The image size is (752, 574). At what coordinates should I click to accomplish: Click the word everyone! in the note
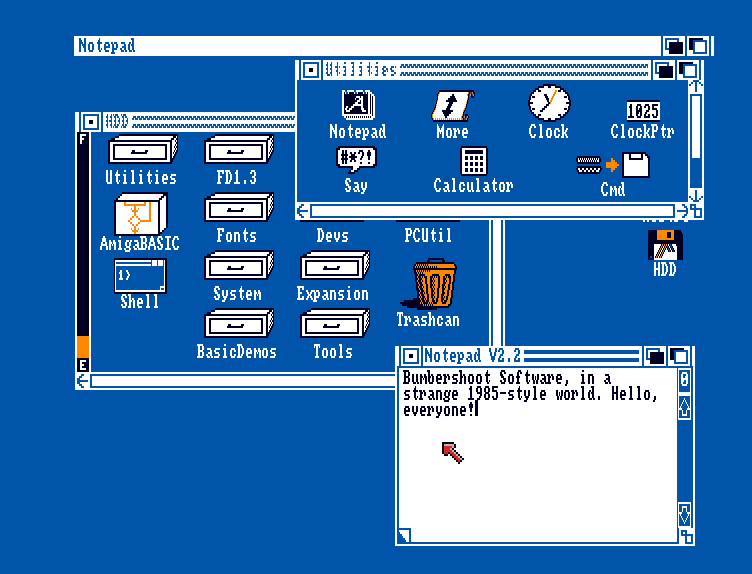(438, 410)
